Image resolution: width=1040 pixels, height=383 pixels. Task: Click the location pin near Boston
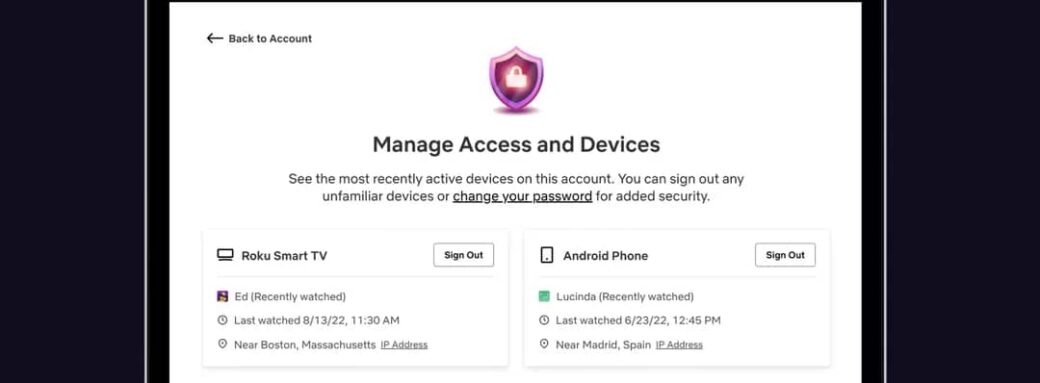pos(223,345)
